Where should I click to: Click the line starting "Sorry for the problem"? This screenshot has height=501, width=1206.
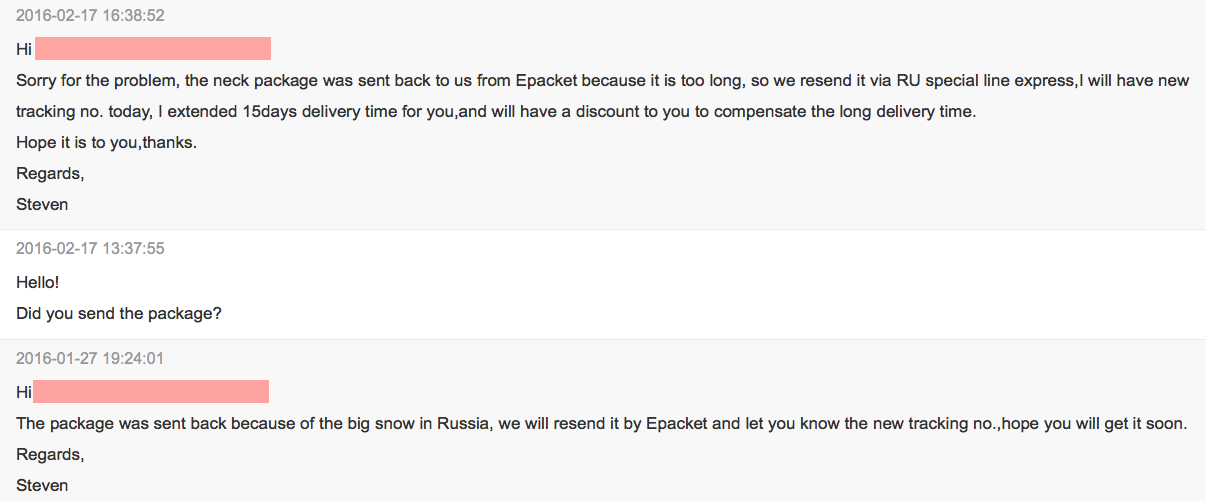pos(602,80)
